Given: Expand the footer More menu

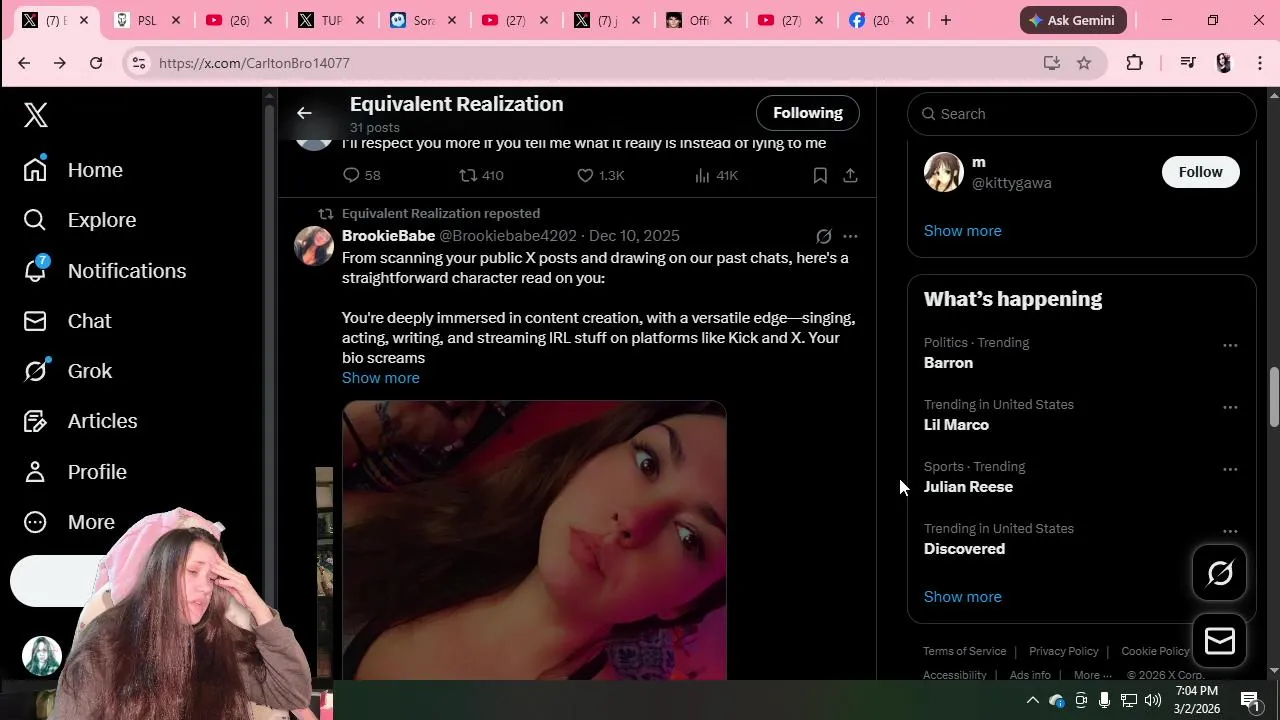Looking at the screenshot, I should point(1092,675).
